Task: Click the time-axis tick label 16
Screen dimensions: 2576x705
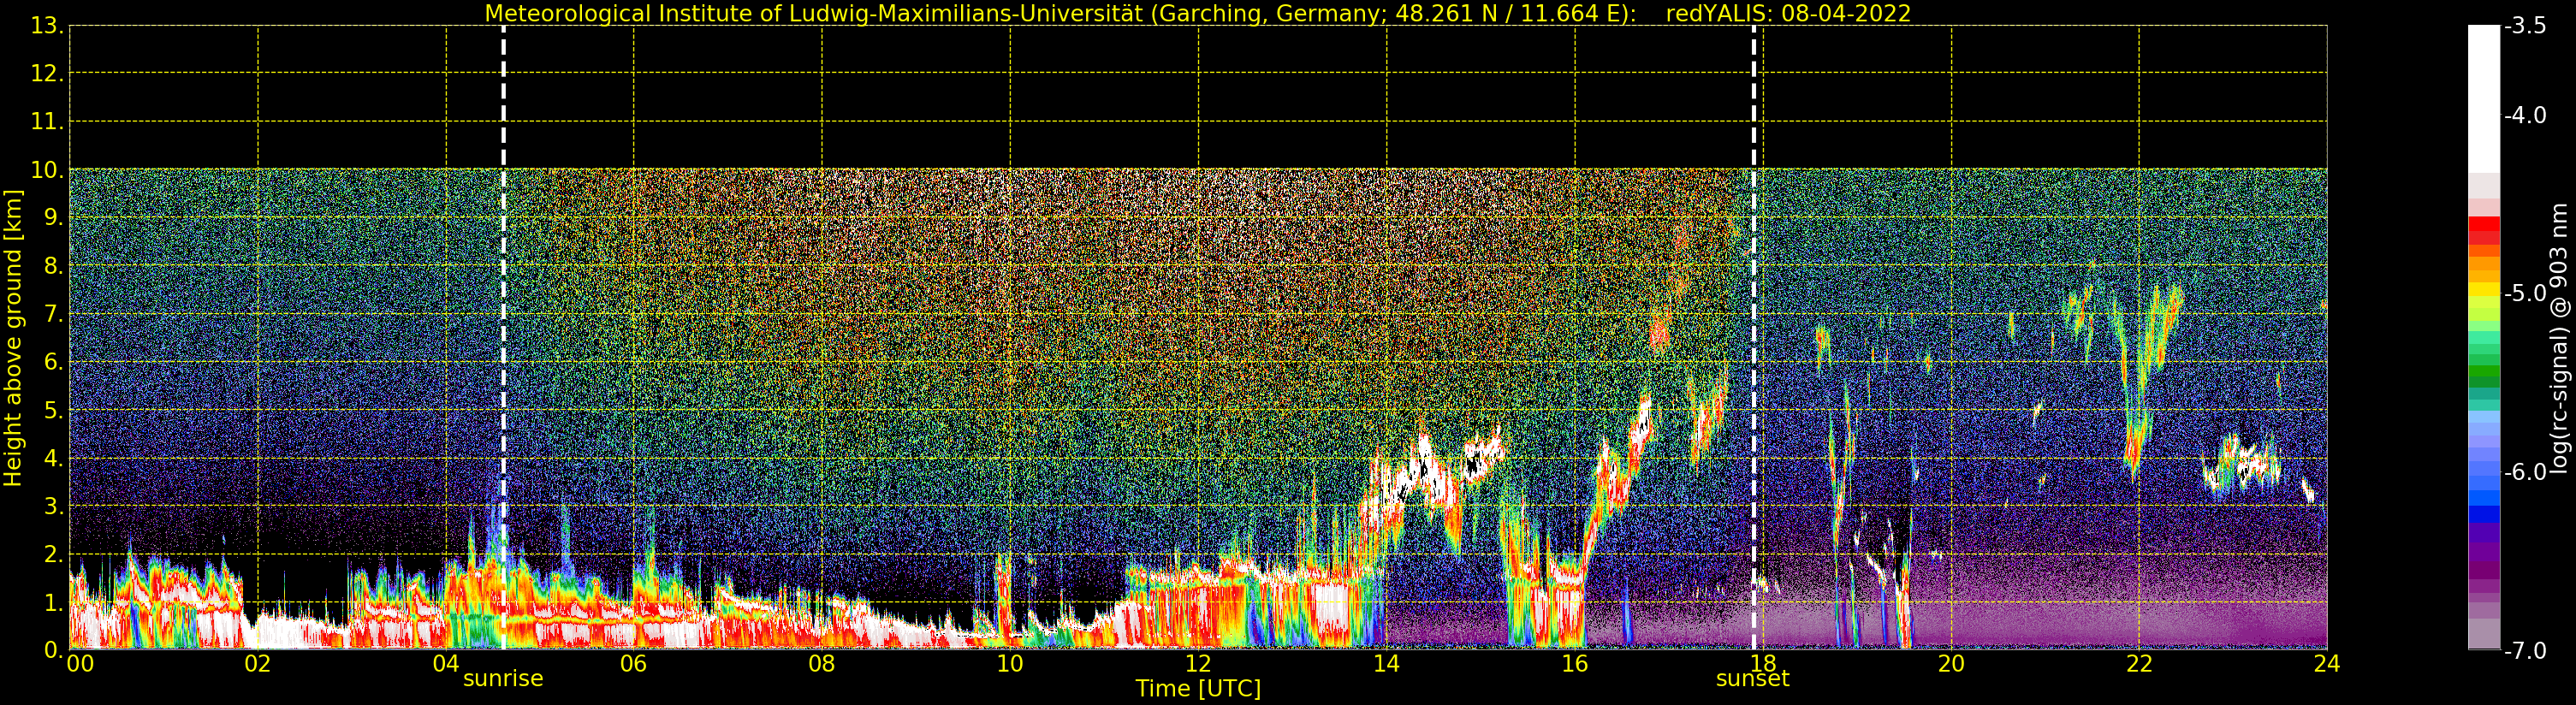Action: [x=1575, y=664]
